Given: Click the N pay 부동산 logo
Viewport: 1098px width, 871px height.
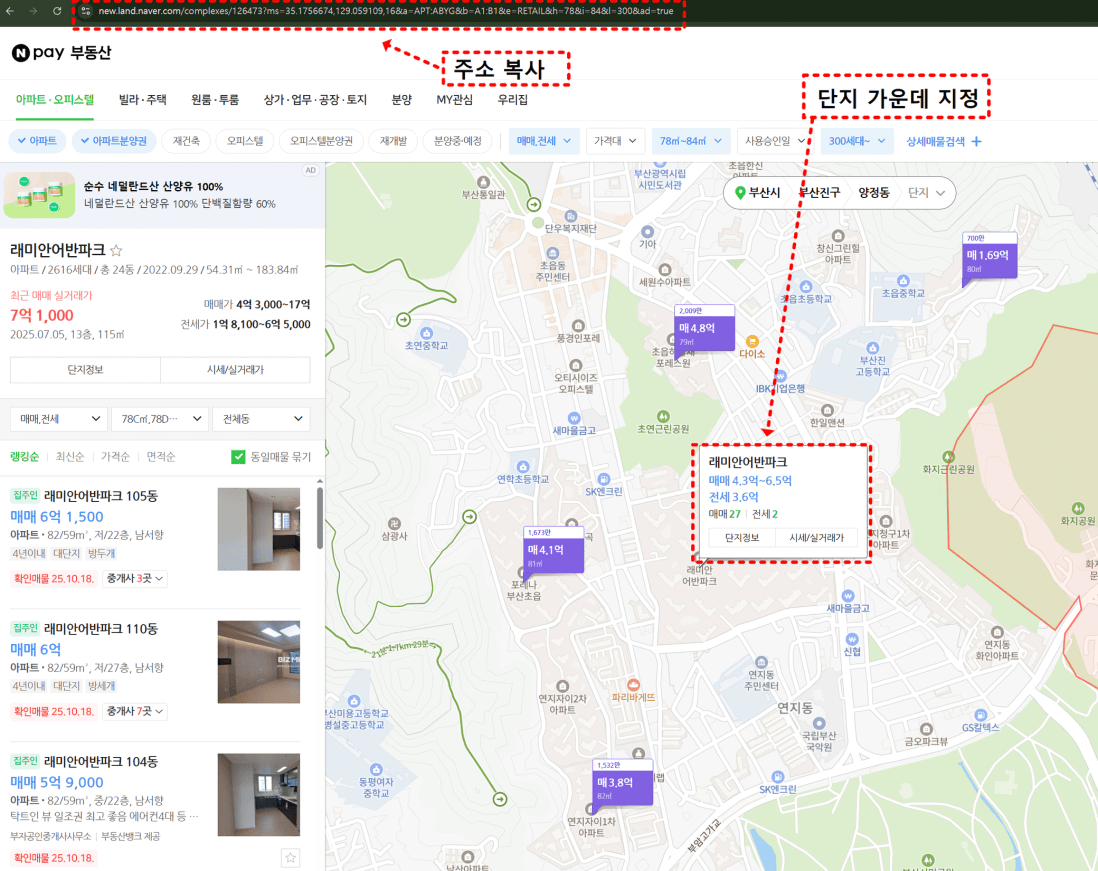Looking at the screenshot, I should (x=62, y=53).
